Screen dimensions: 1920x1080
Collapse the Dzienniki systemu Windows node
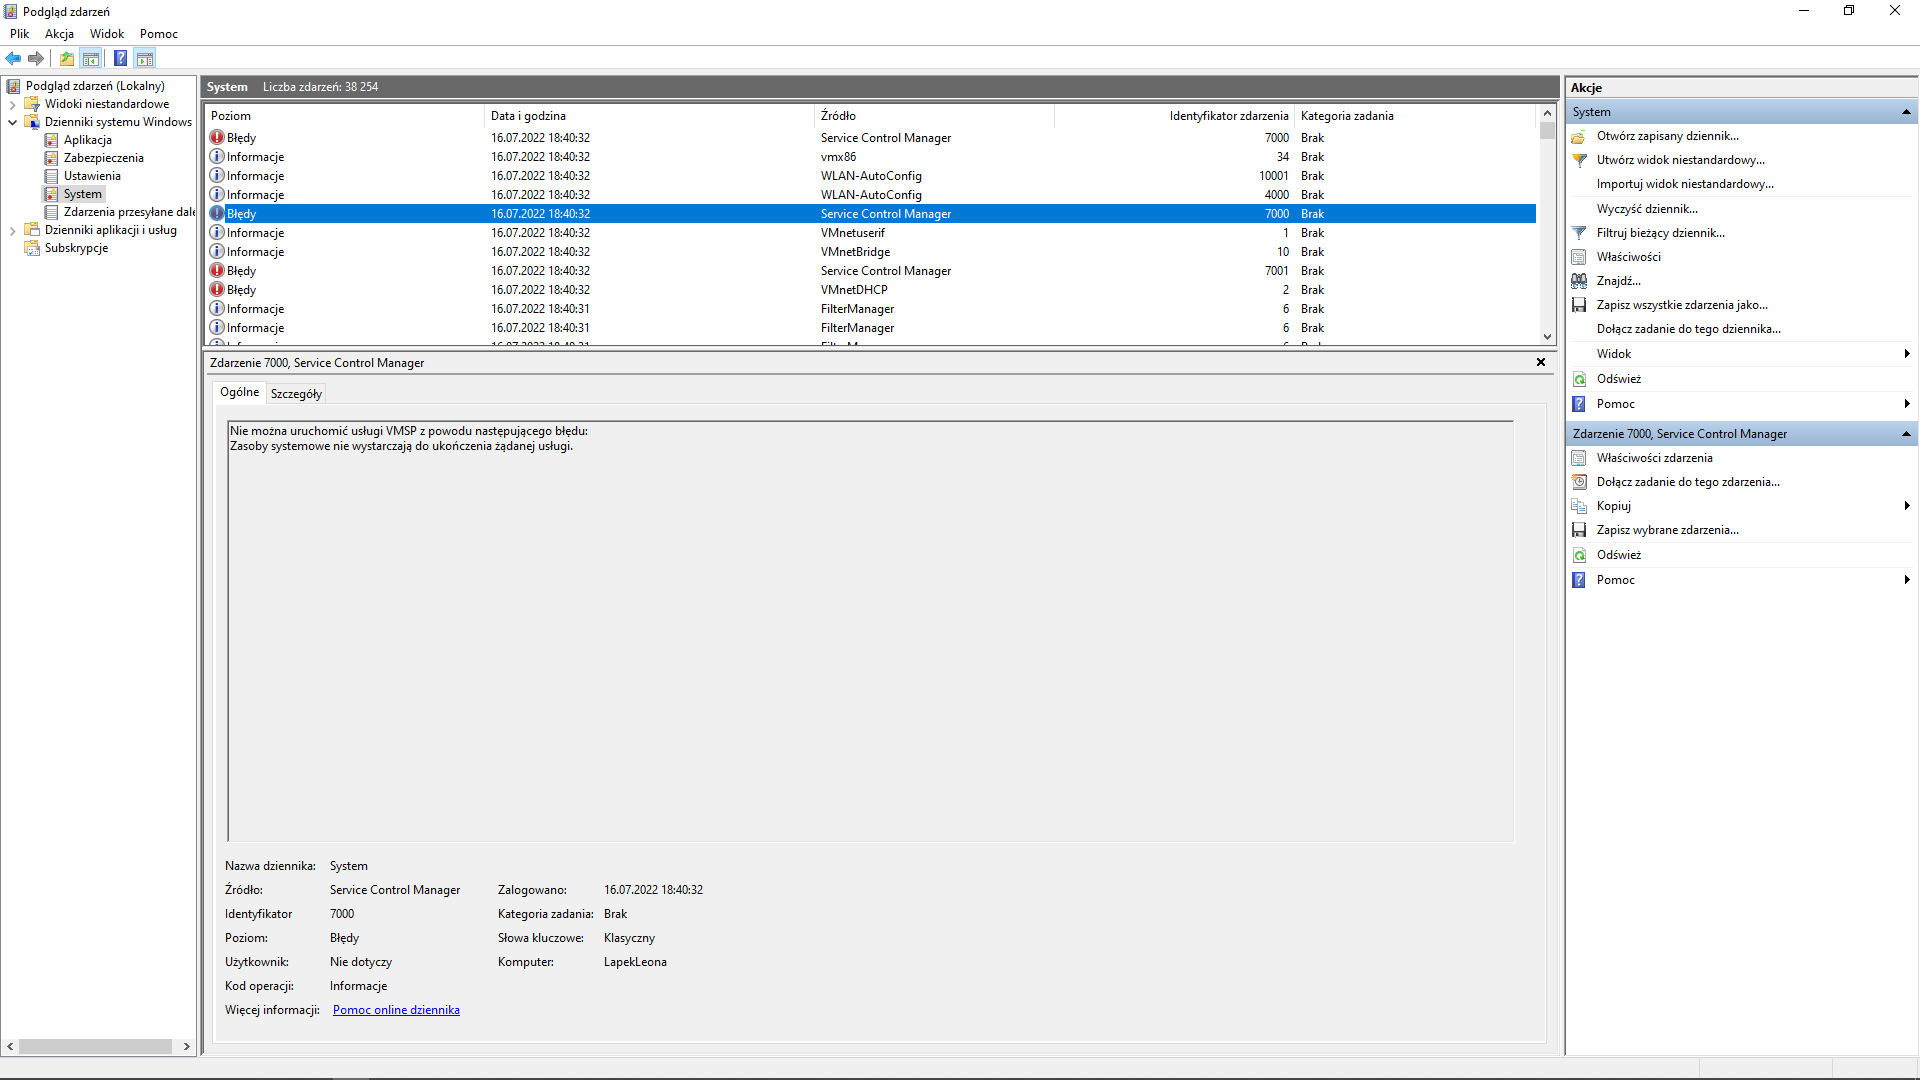(x=12, y=122)
